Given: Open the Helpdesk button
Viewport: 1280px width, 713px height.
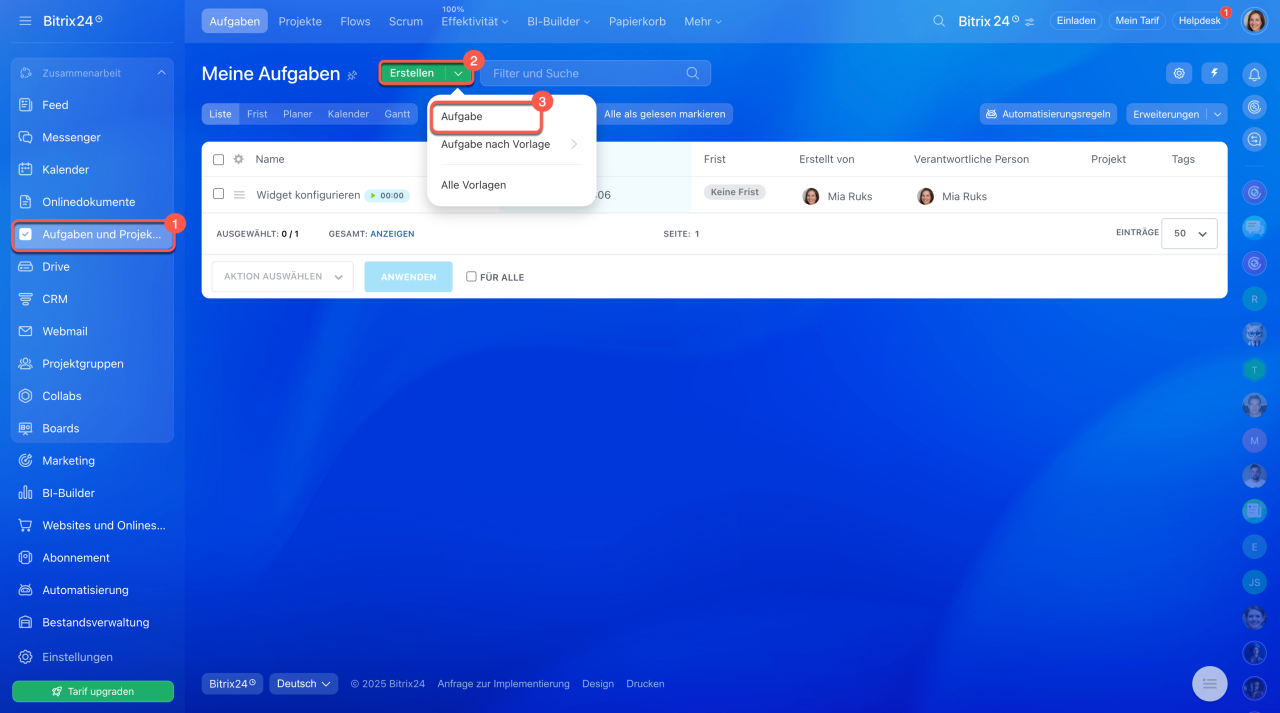Looking at the screenshot, I should tap(1200, 21).
